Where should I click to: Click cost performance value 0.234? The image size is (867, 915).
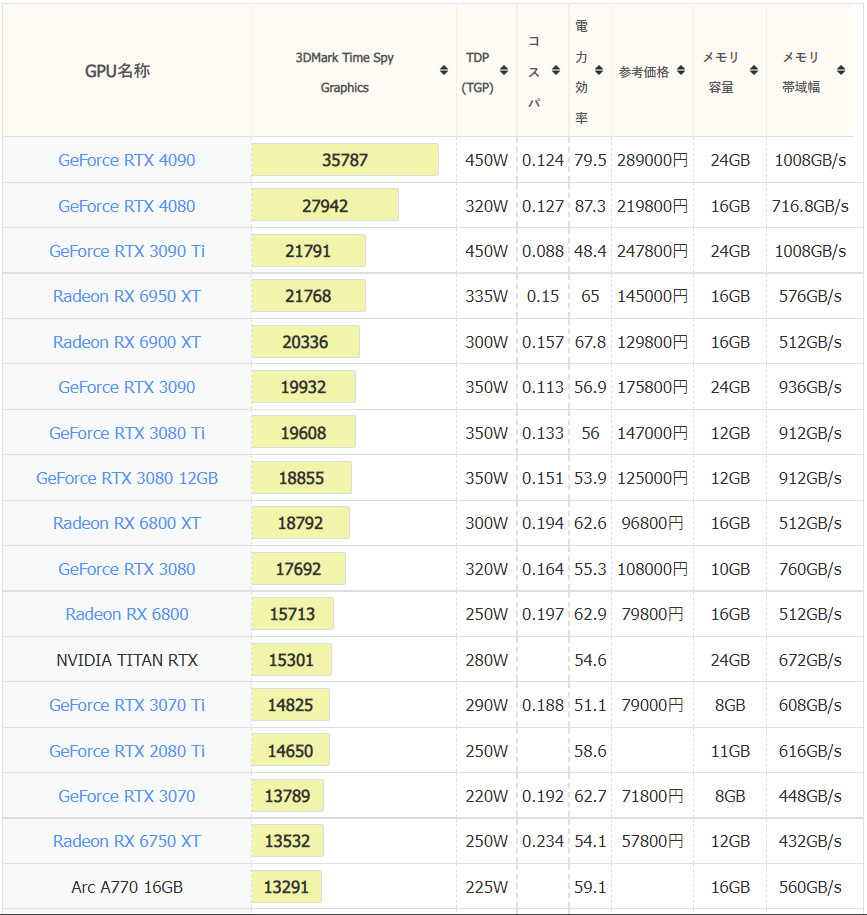tap(543, 841)
